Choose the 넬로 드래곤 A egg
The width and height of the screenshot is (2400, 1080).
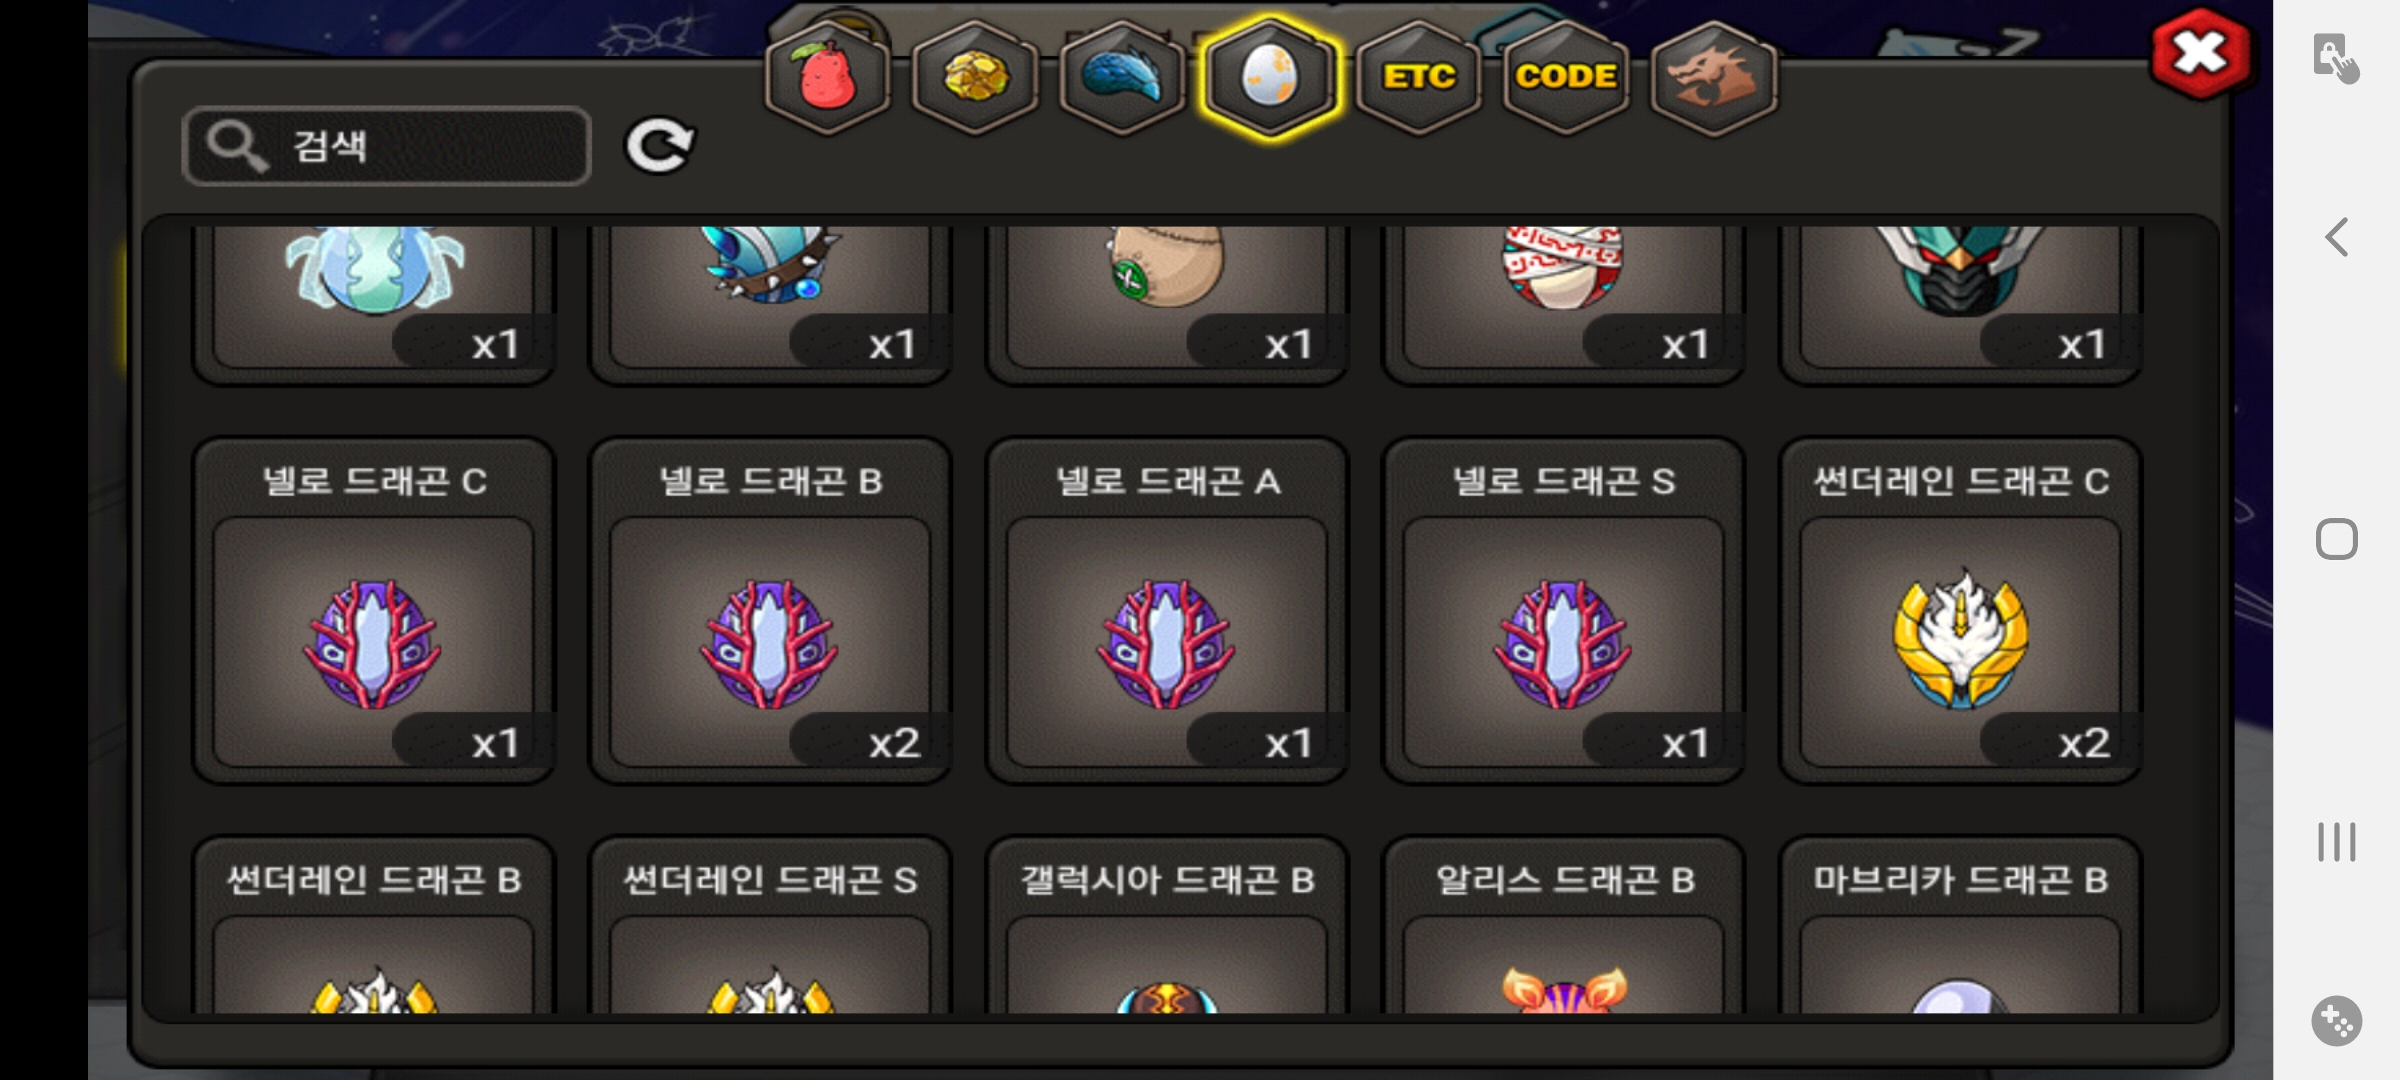tap(1167, 610)
